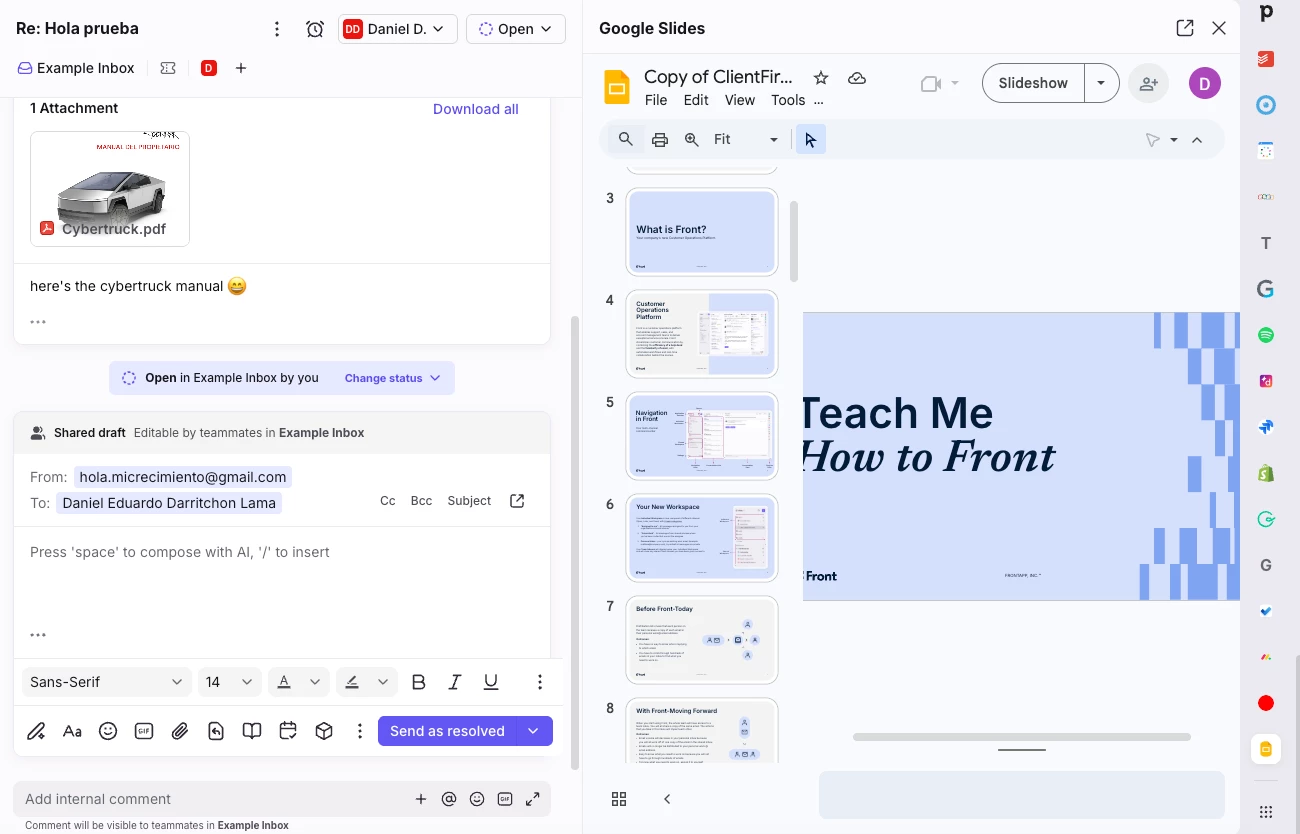Toggle underline formatting in the draft
The width and height of the screenshot is (1300, 834).
pyautogui.click(x=491, y=682)
